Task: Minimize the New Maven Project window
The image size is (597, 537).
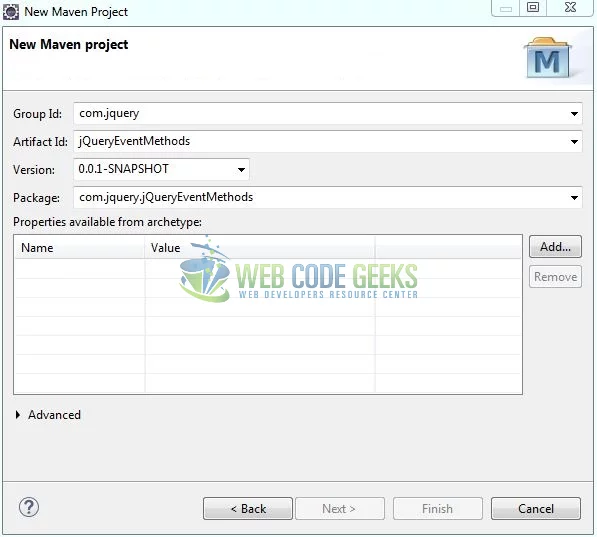Action: 506,8
